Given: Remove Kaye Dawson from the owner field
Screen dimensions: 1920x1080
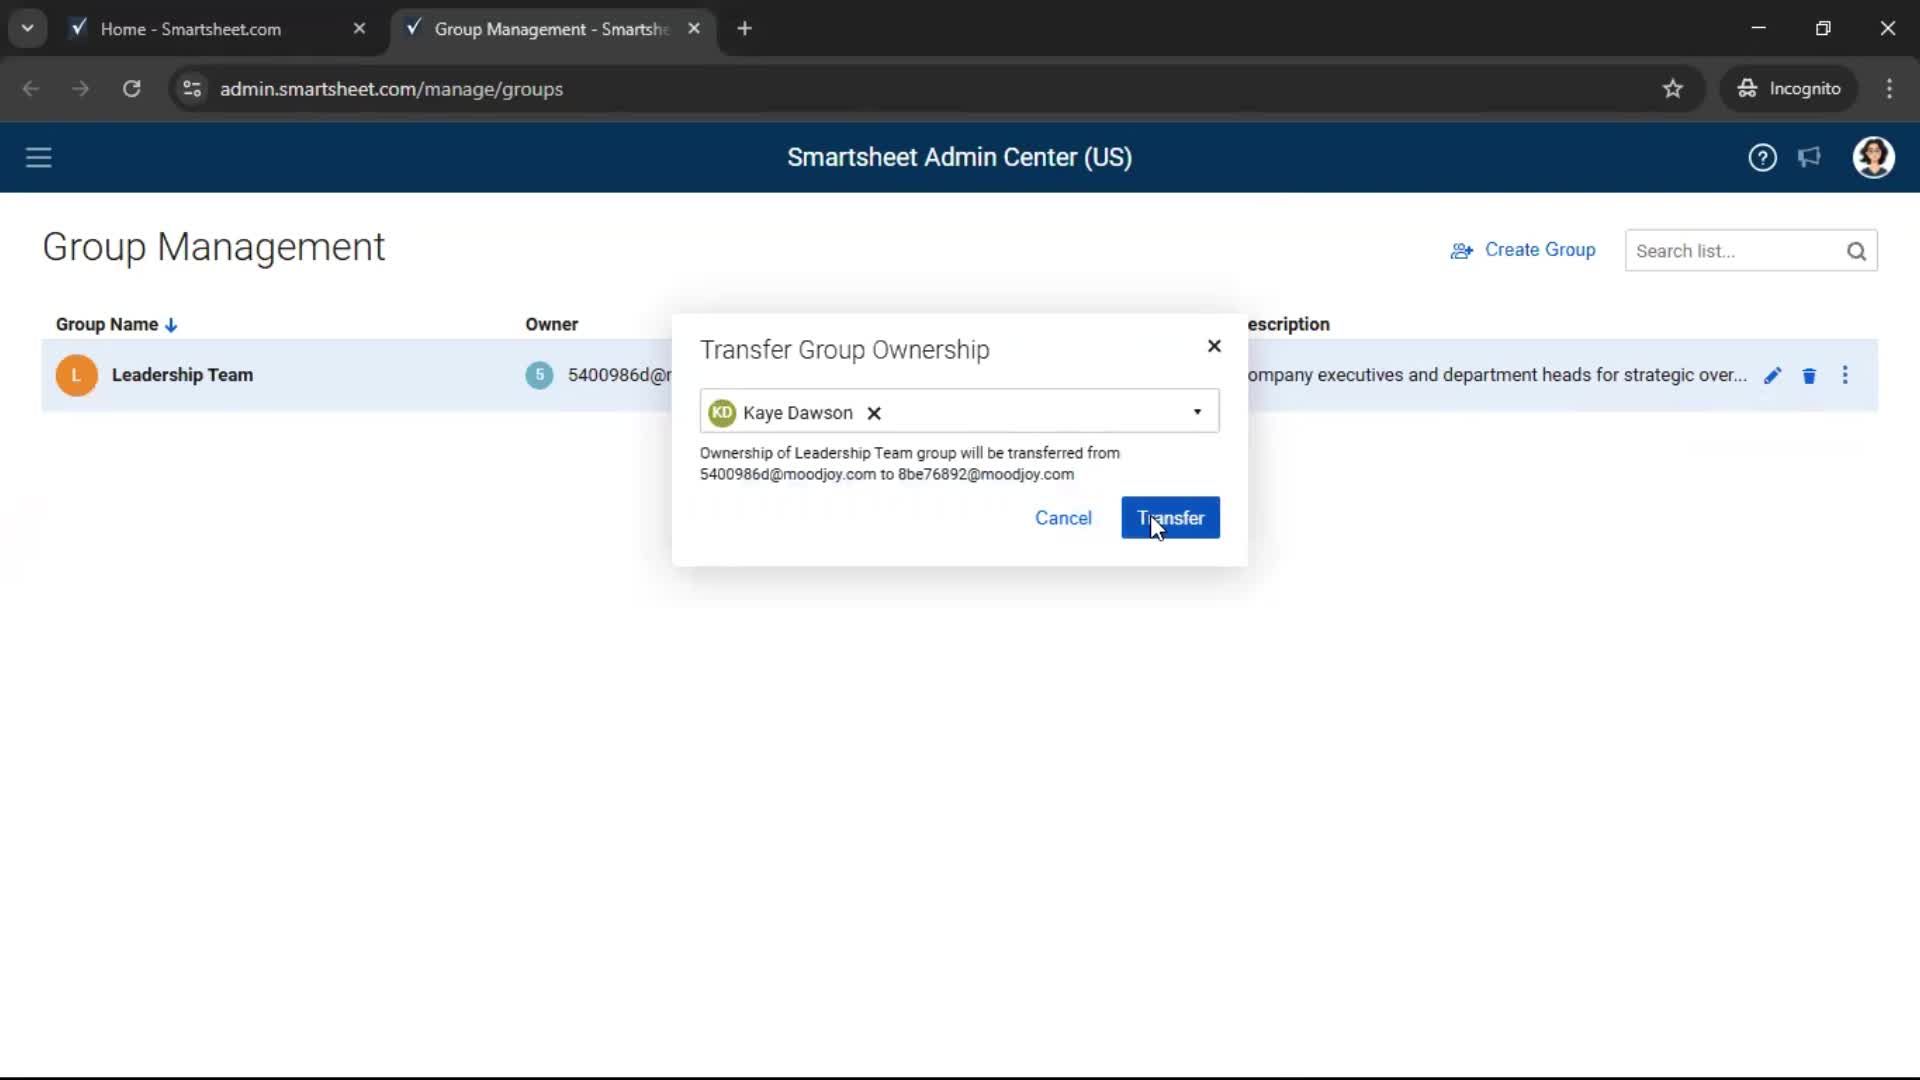Looking at the screenshot, I should pyautogui.click(x=873, y=413).
